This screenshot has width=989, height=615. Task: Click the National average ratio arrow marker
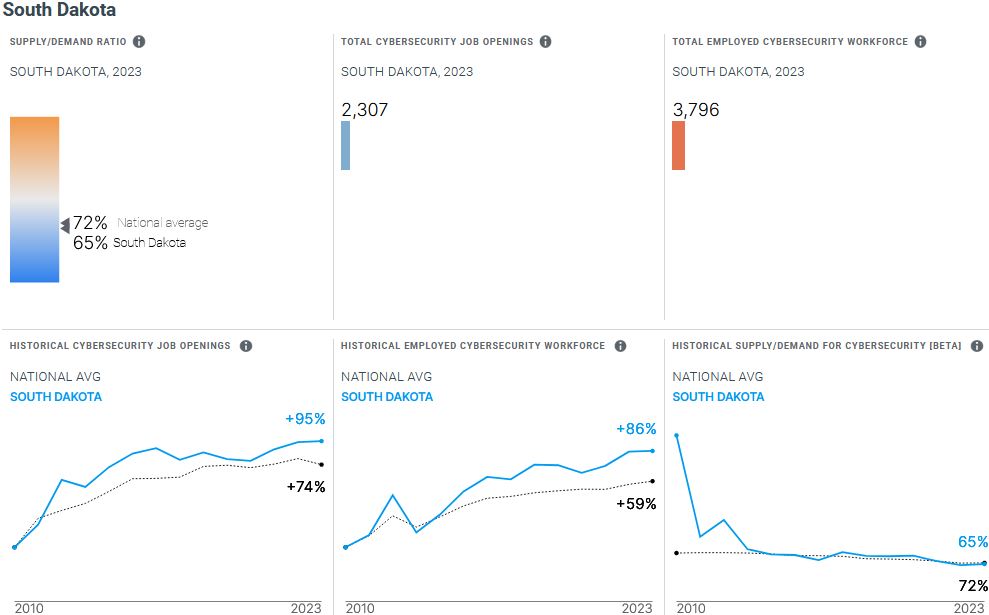pyautogui.click(x=65, y=226)
